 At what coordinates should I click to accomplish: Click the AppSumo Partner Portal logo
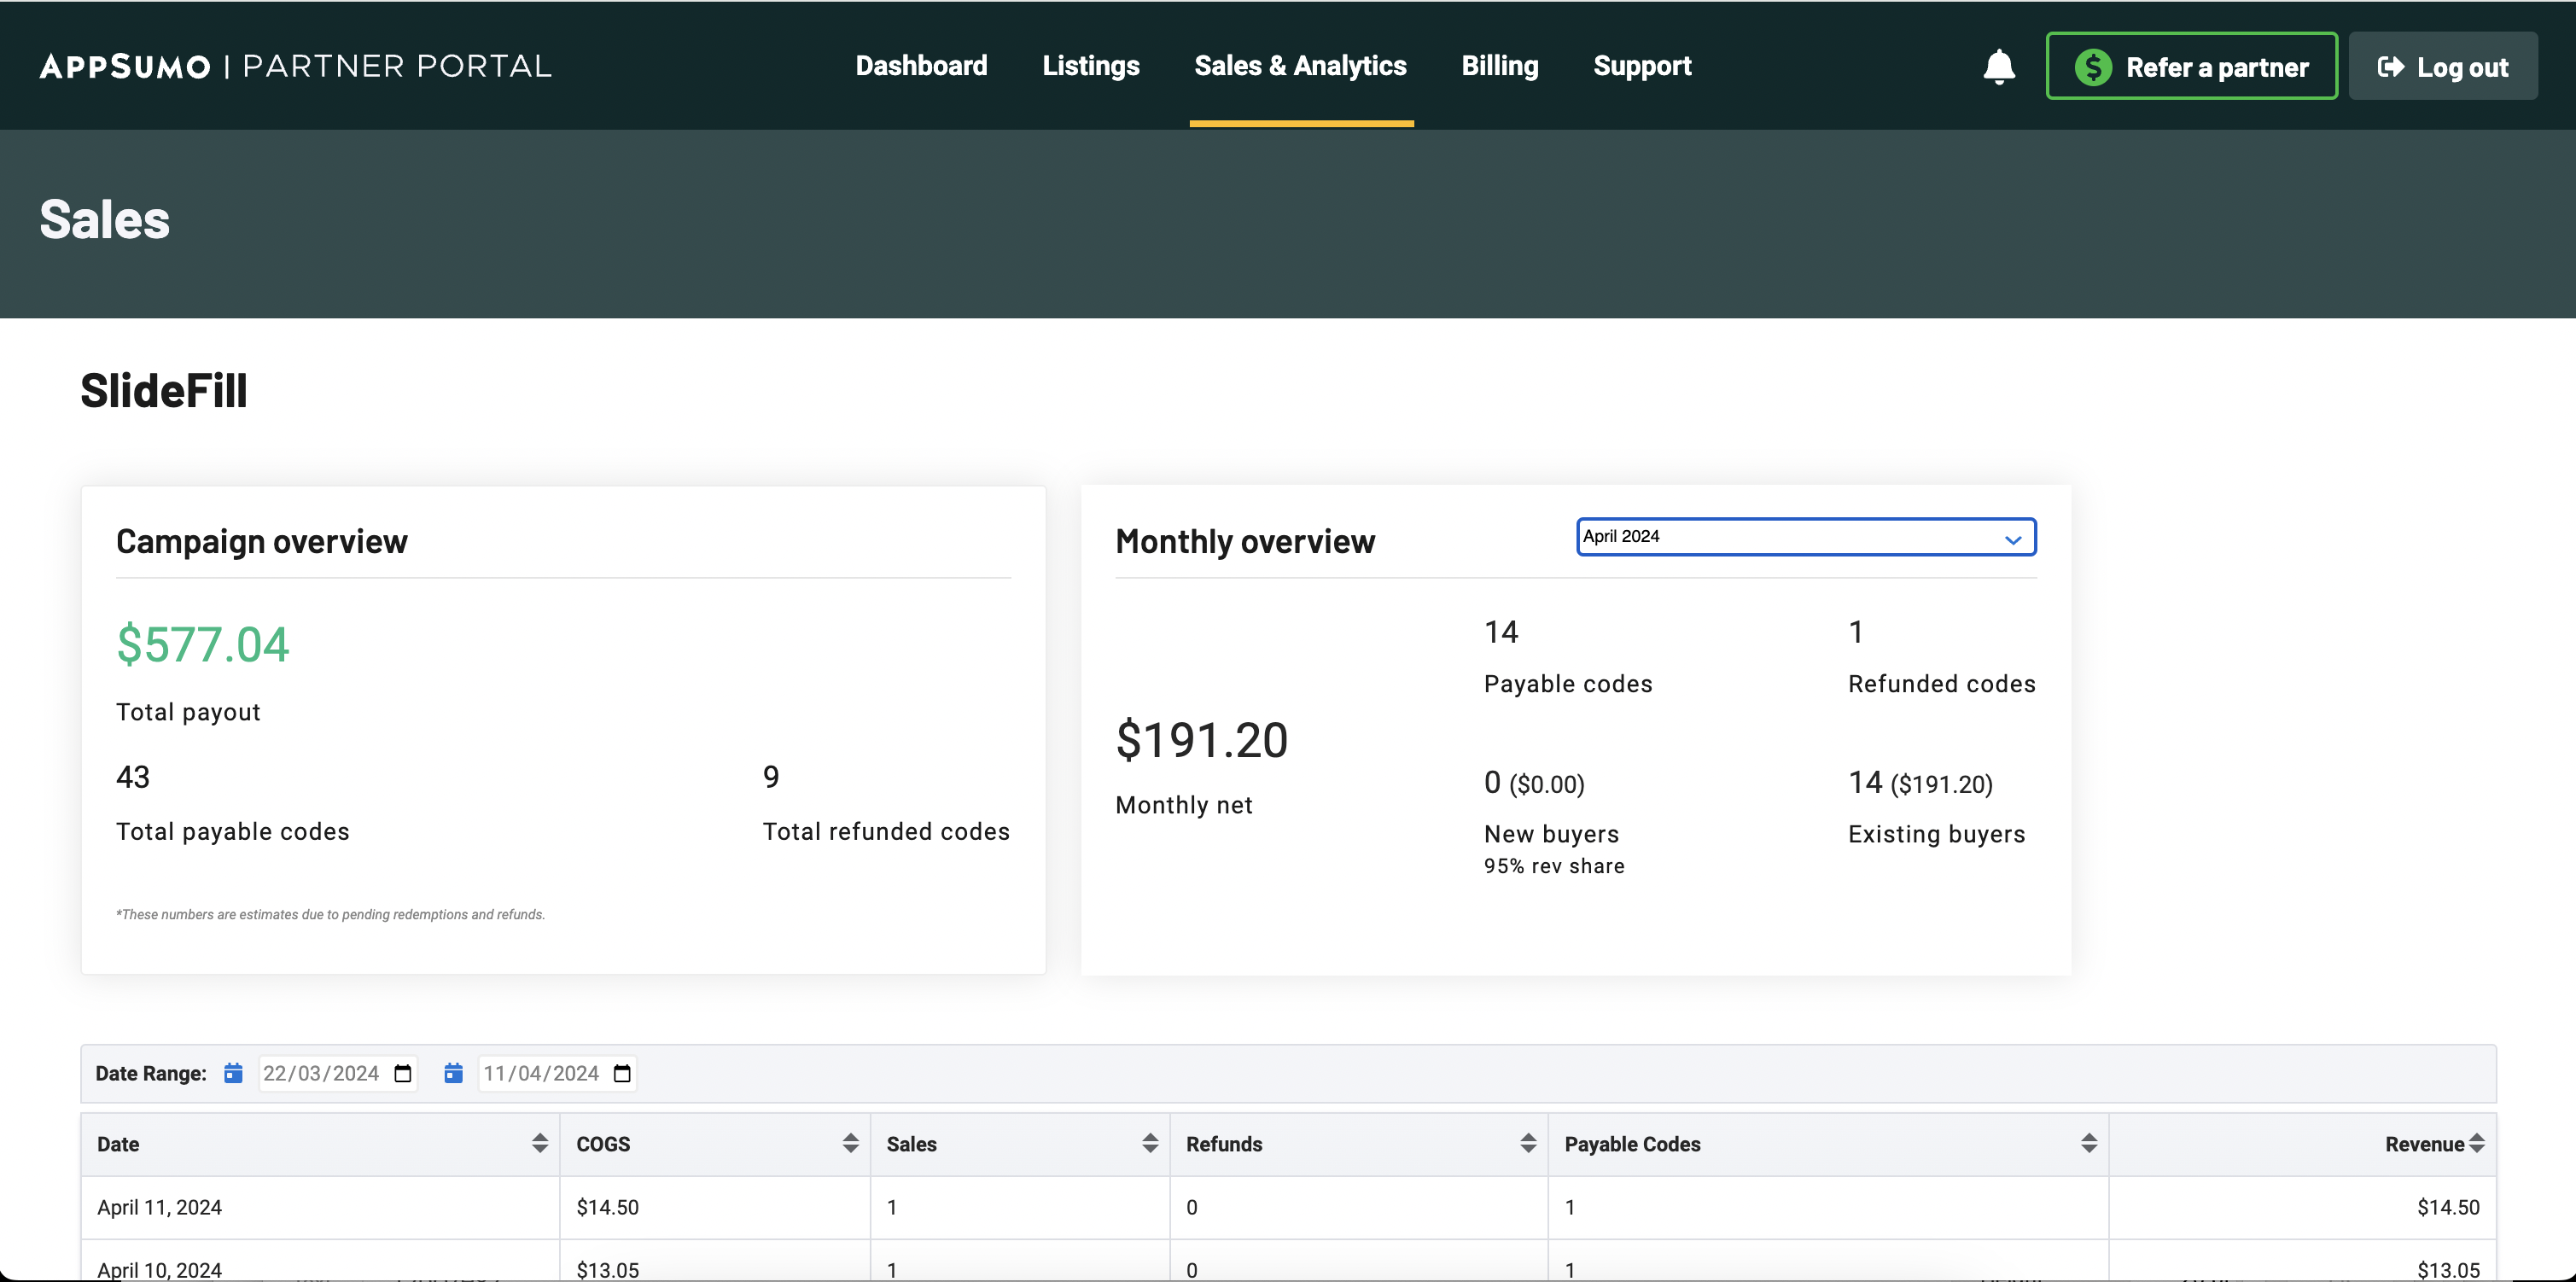[295, 66]
